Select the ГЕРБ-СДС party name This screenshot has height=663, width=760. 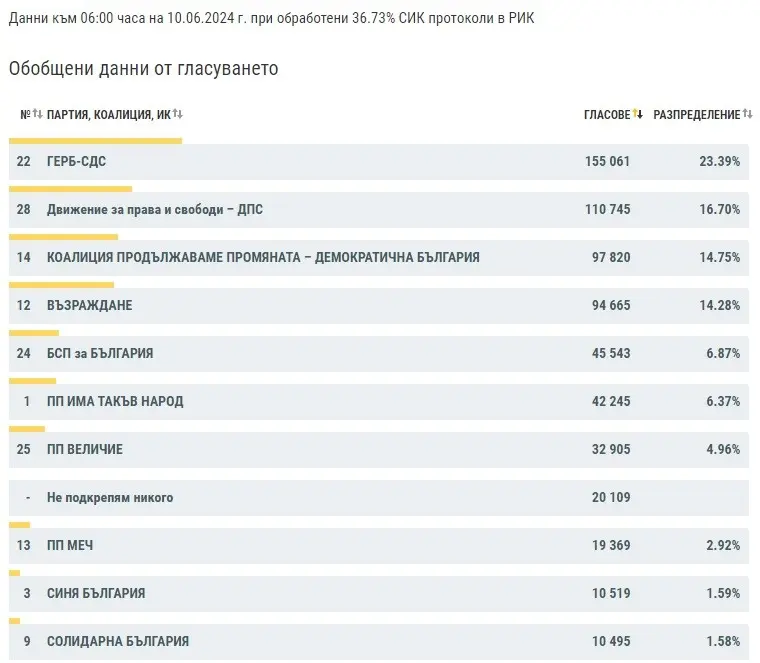tap(76, 162)
